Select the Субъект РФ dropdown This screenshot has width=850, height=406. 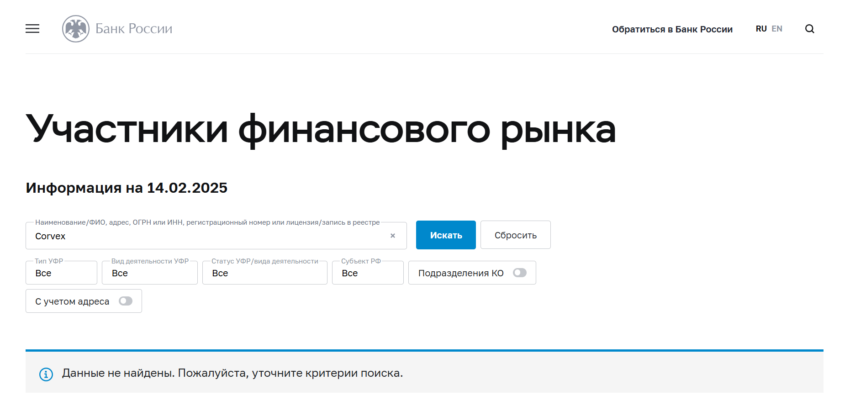(x=368, y=273)
